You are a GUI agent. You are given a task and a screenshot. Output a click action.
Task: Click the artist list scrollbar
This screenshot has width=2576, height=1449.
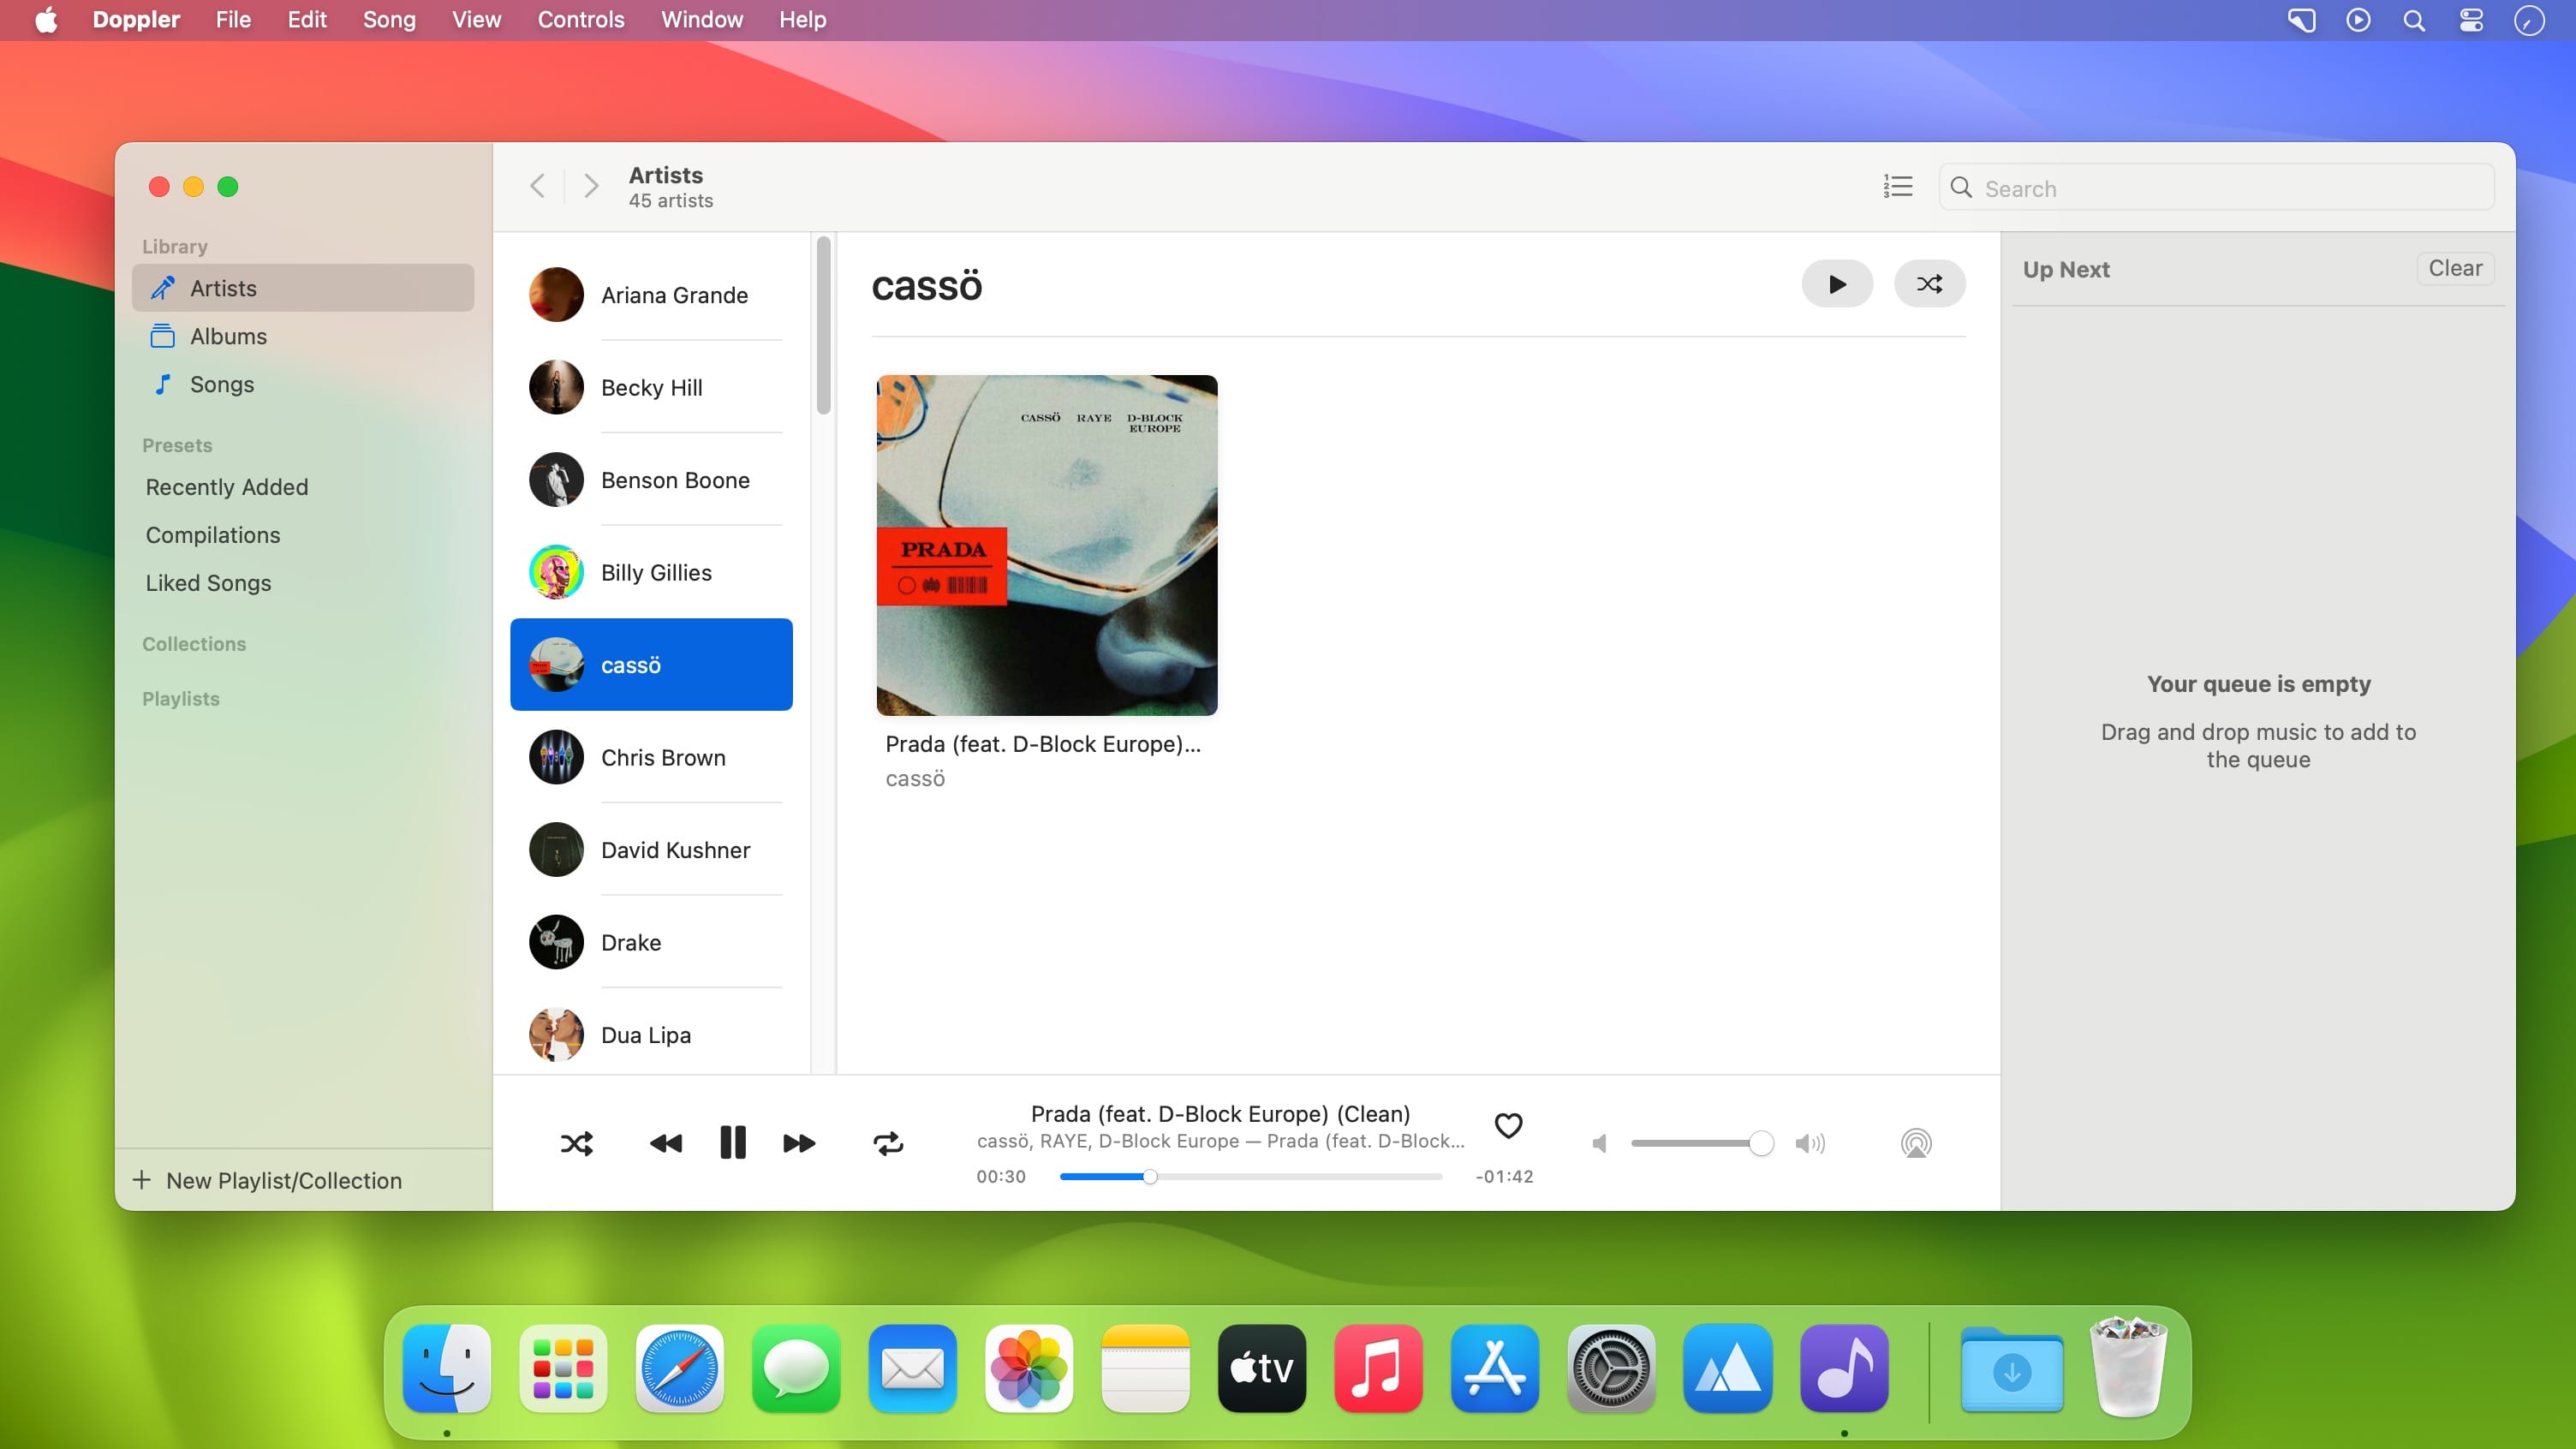pos(824,325)
